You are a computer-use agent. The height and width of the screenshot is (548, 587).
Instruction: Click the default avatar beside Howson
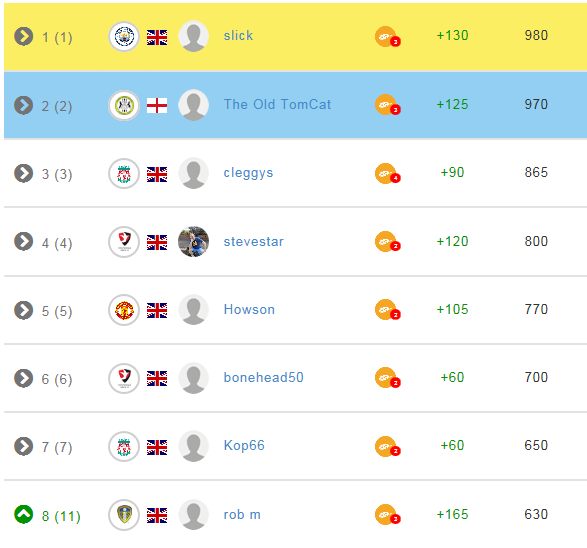point(194,310)
